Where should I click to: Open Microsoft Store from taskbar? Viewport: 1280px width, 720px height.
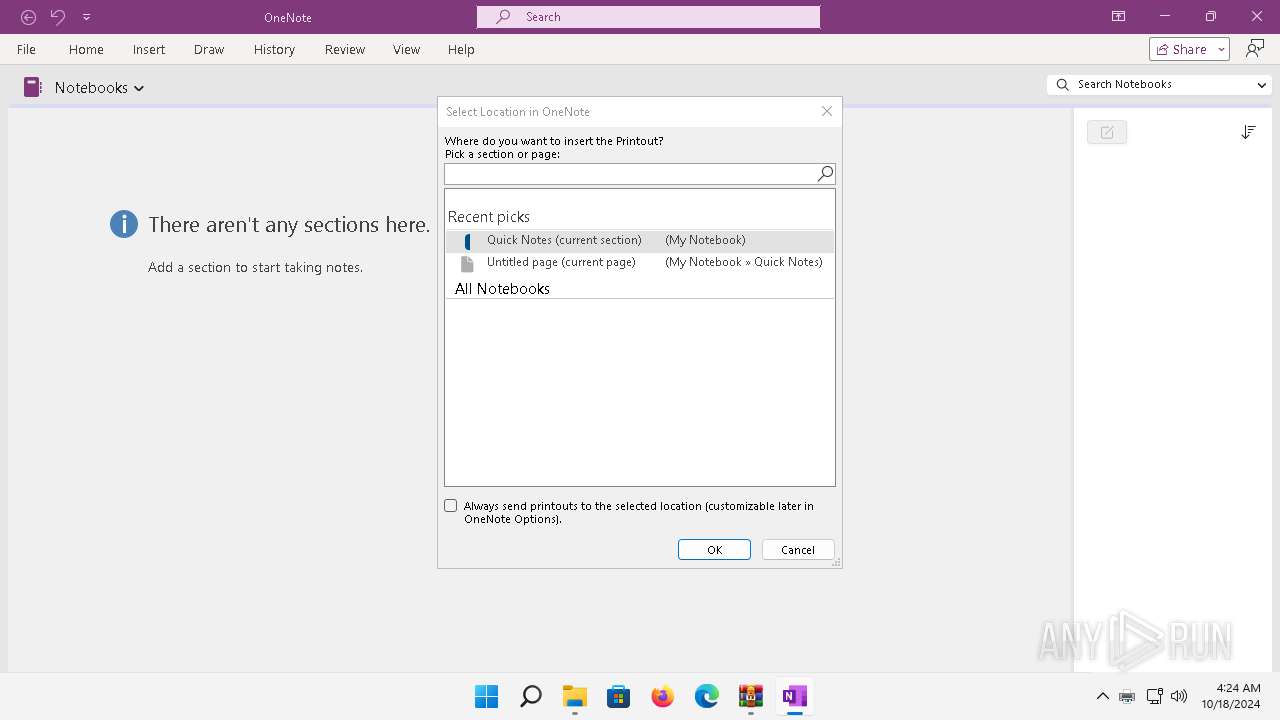(x=619, y=696)
